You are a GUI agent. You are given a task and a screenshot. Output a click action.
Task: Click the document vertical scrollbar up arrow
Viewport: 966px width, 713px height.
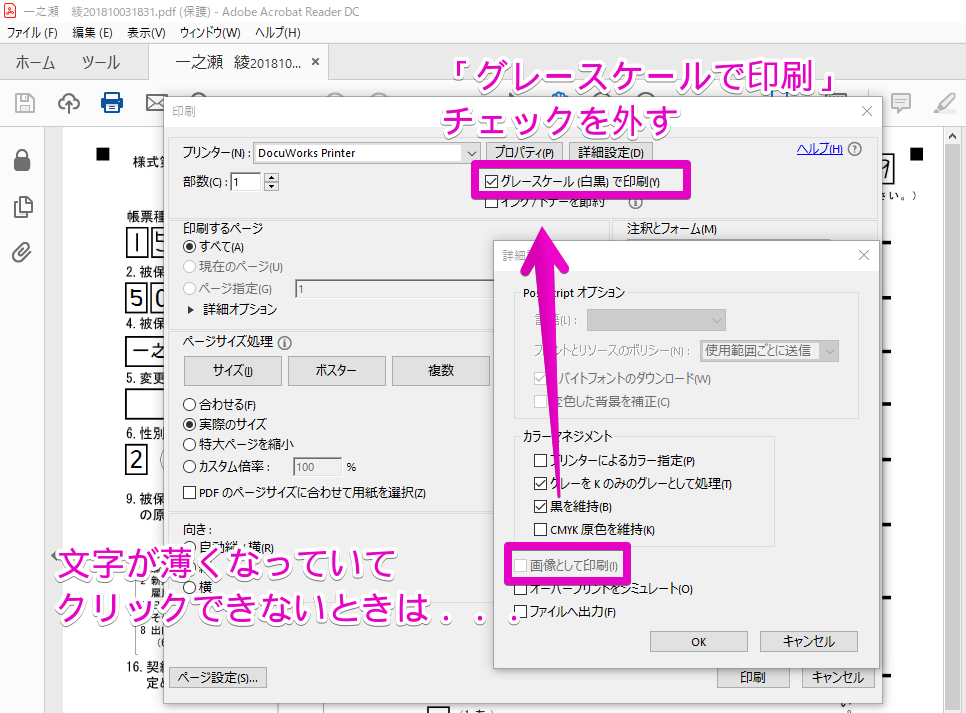coord(952,136)
